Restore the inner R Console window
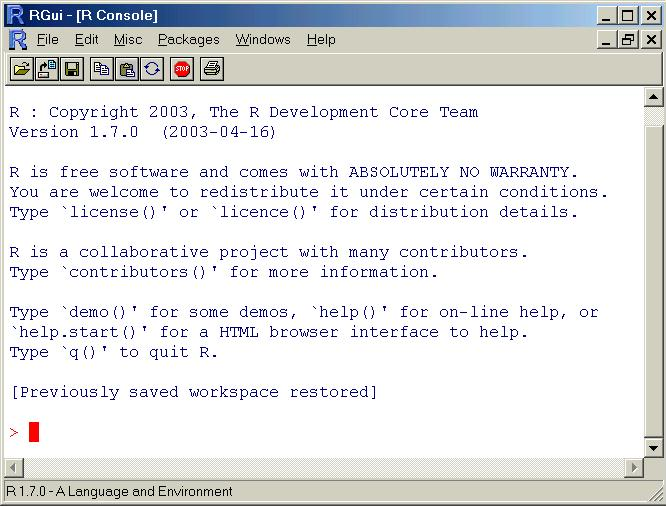Viewport: 666px width, 506px height. coord(628,40)
